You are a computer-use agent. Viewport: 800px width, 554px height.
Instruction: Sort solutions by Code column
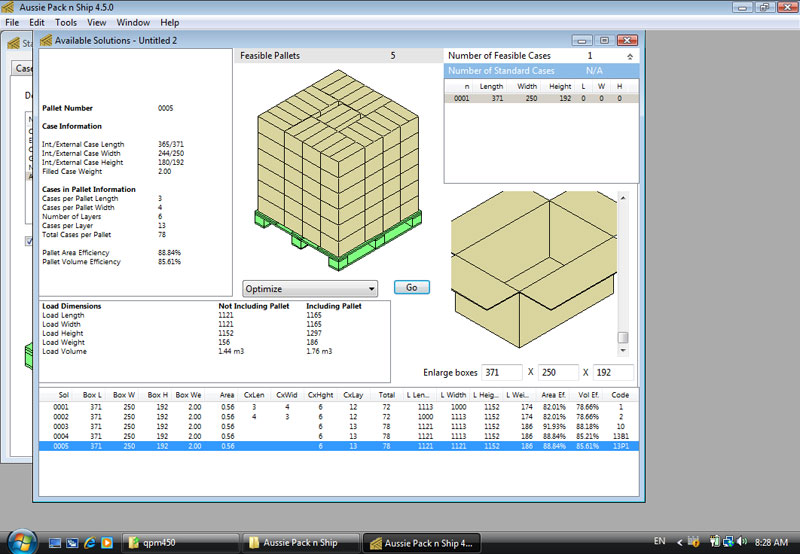click(x=620, y=395)
